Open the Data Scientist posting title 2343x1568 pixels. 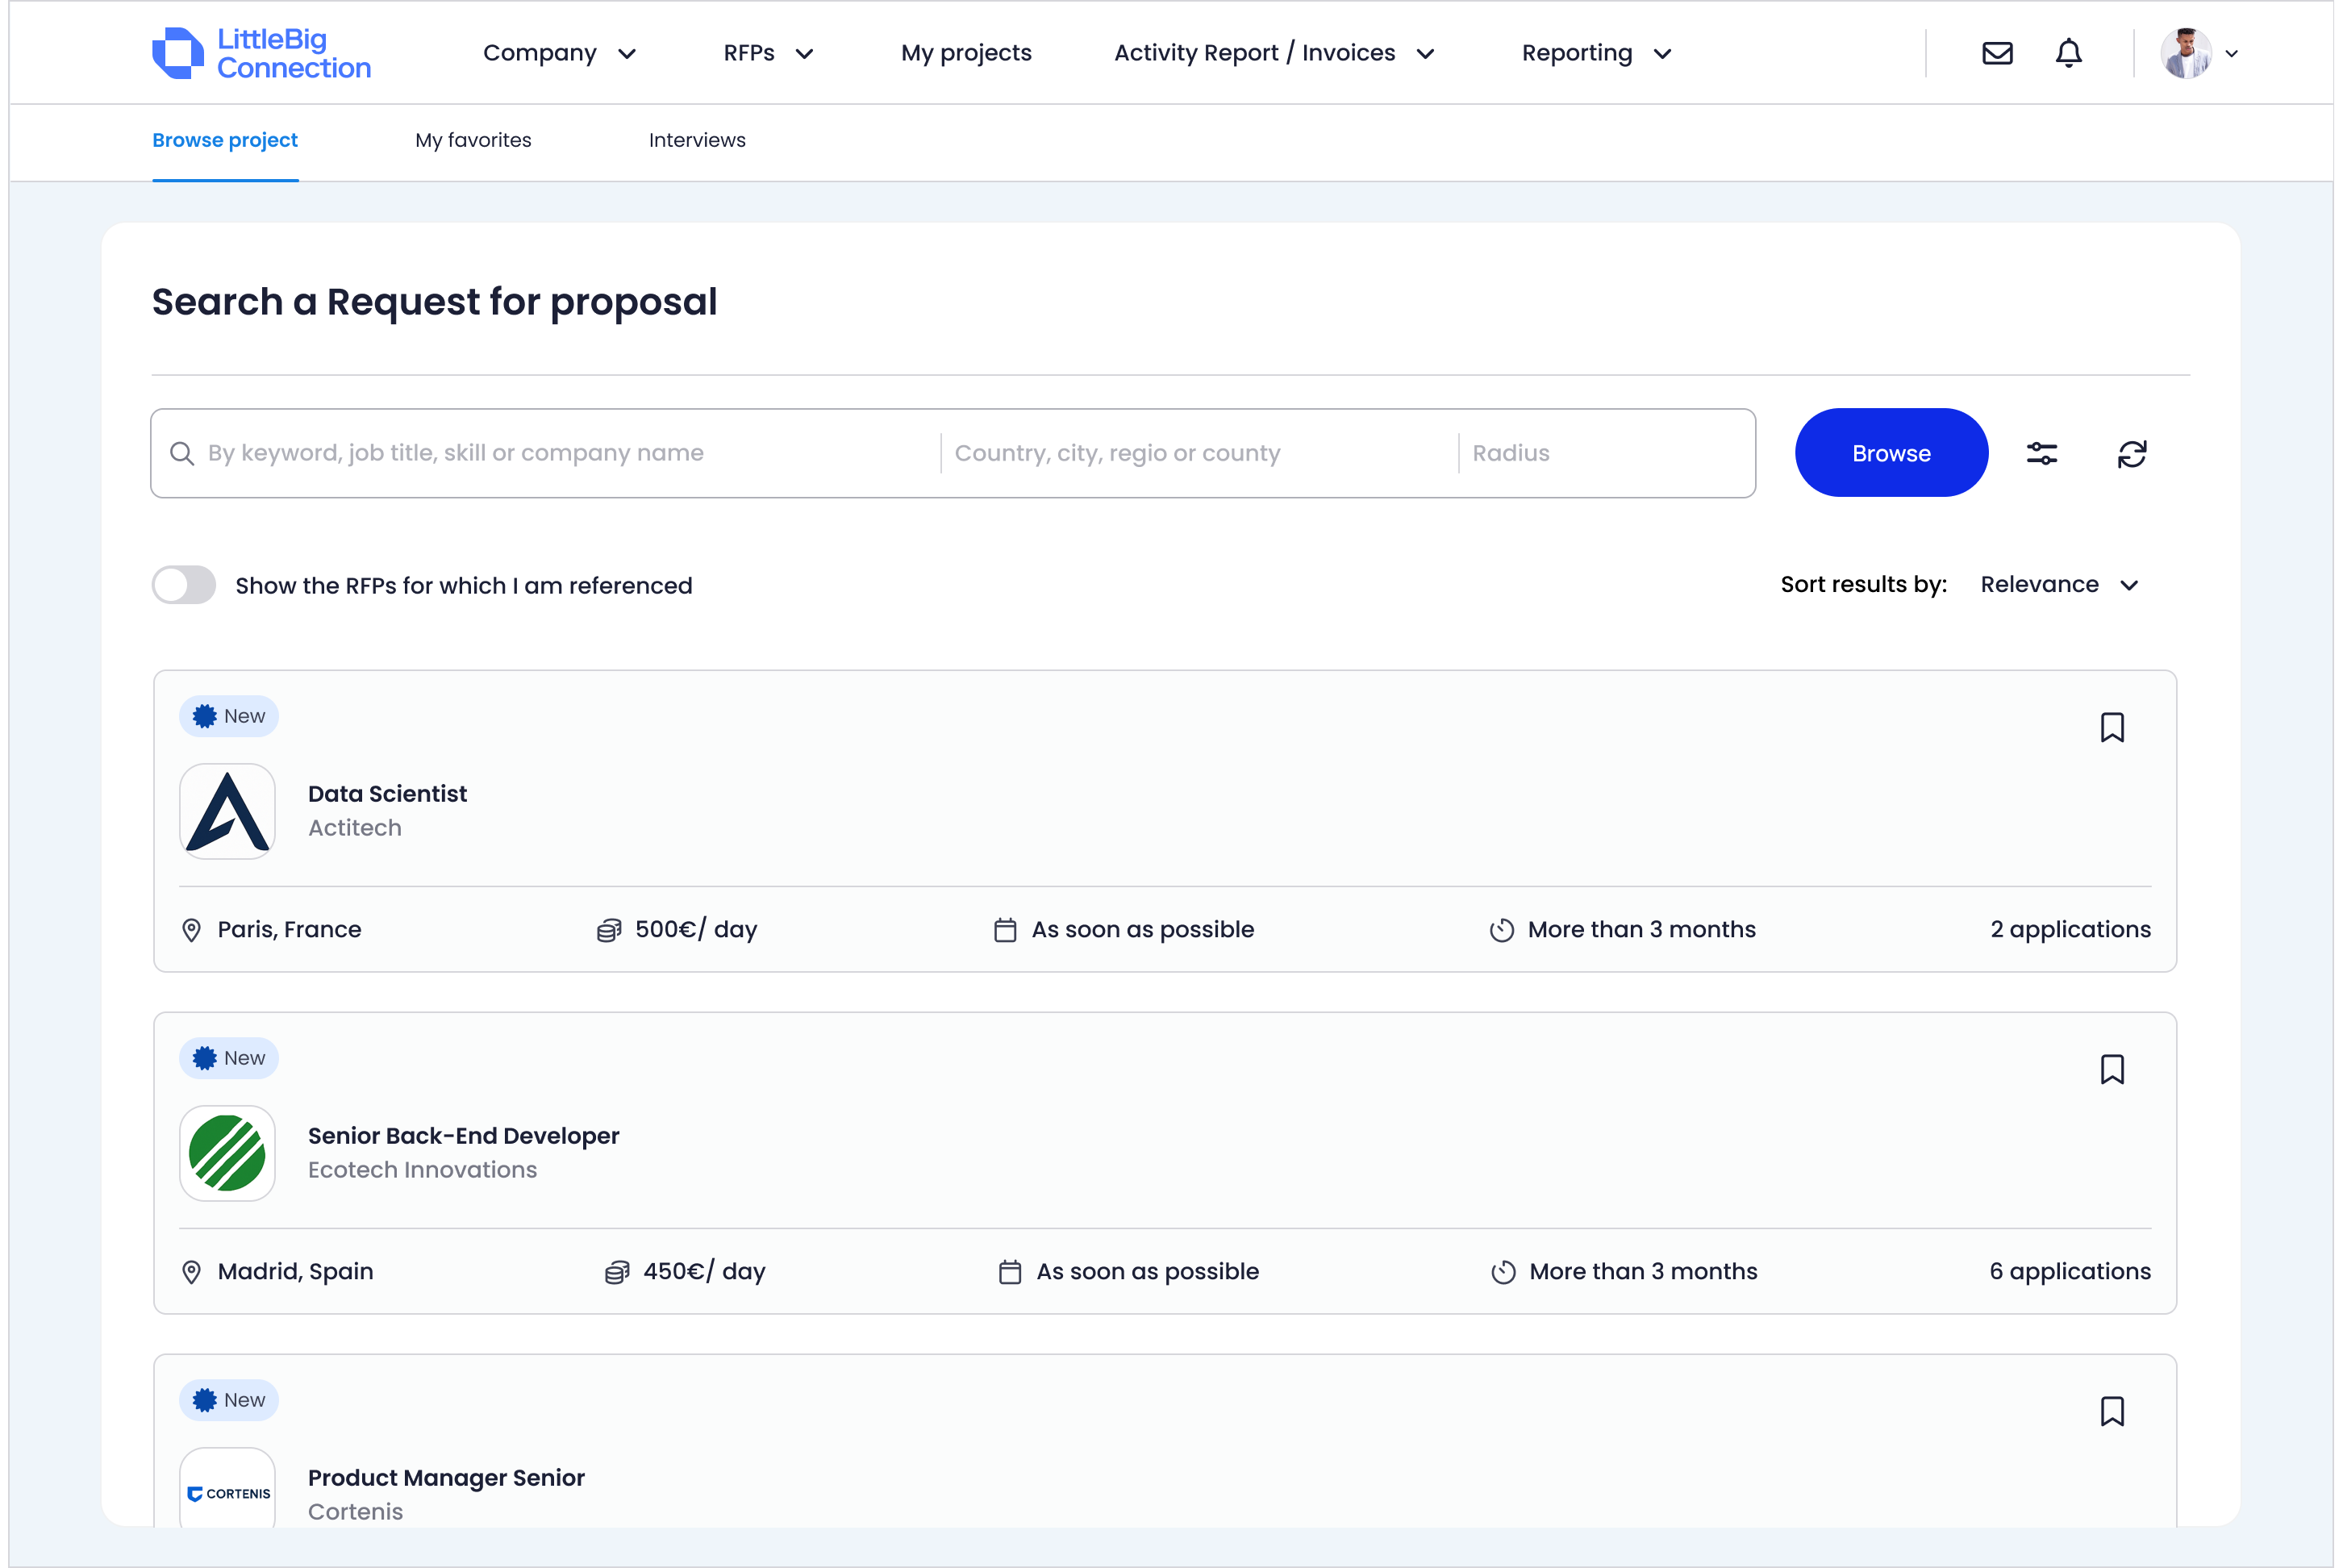(387, 794)
